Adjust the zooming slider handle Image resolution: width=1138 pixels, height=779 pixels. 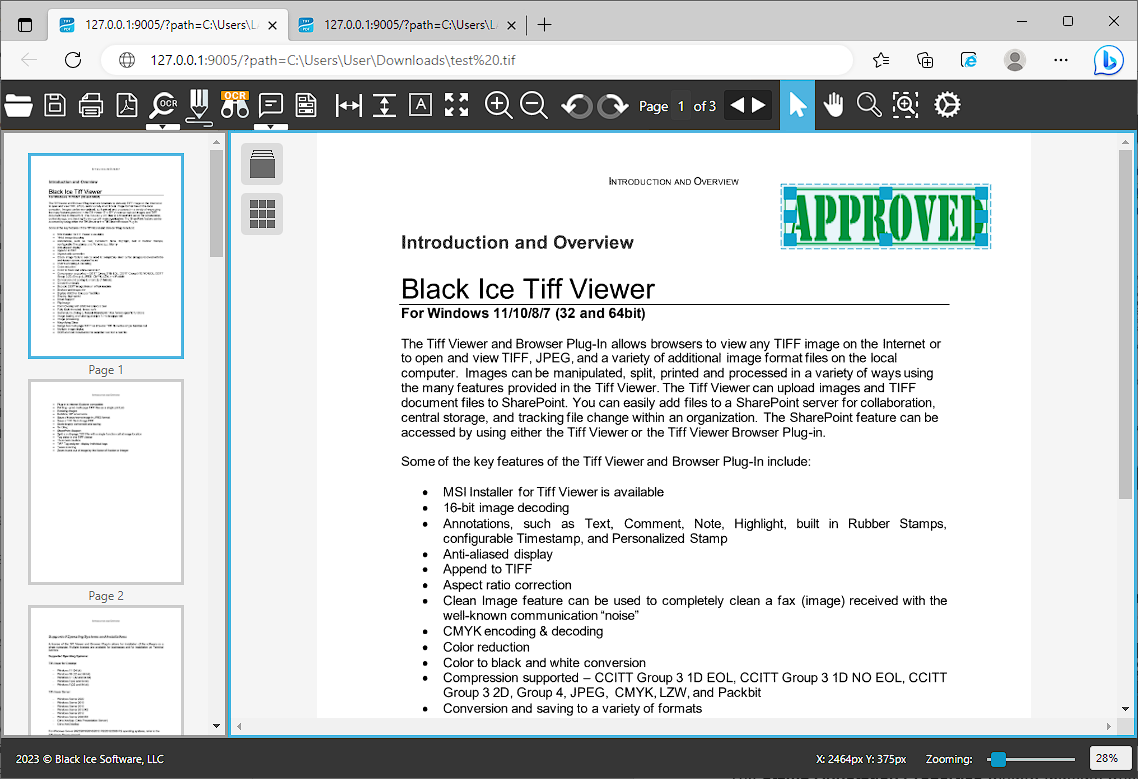(999, 759)
